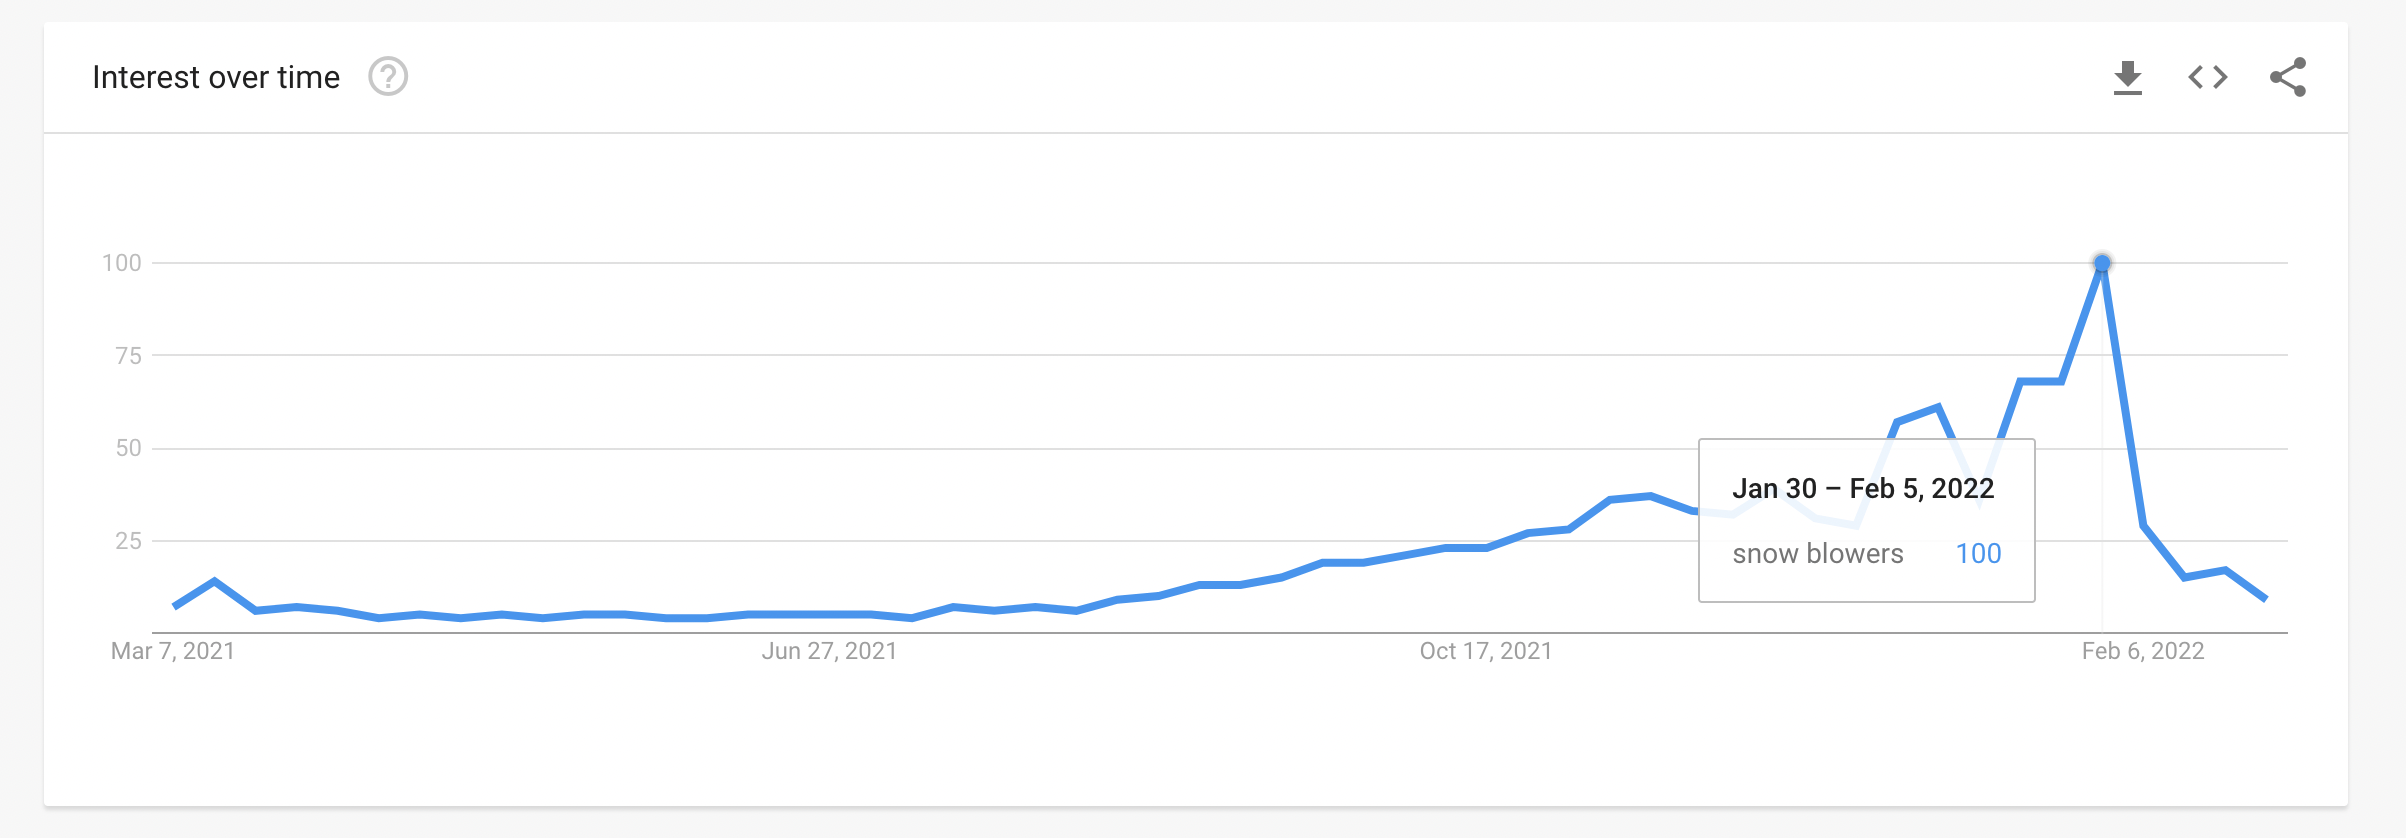Click the 75 y-axis label

[x=129, y=356]
